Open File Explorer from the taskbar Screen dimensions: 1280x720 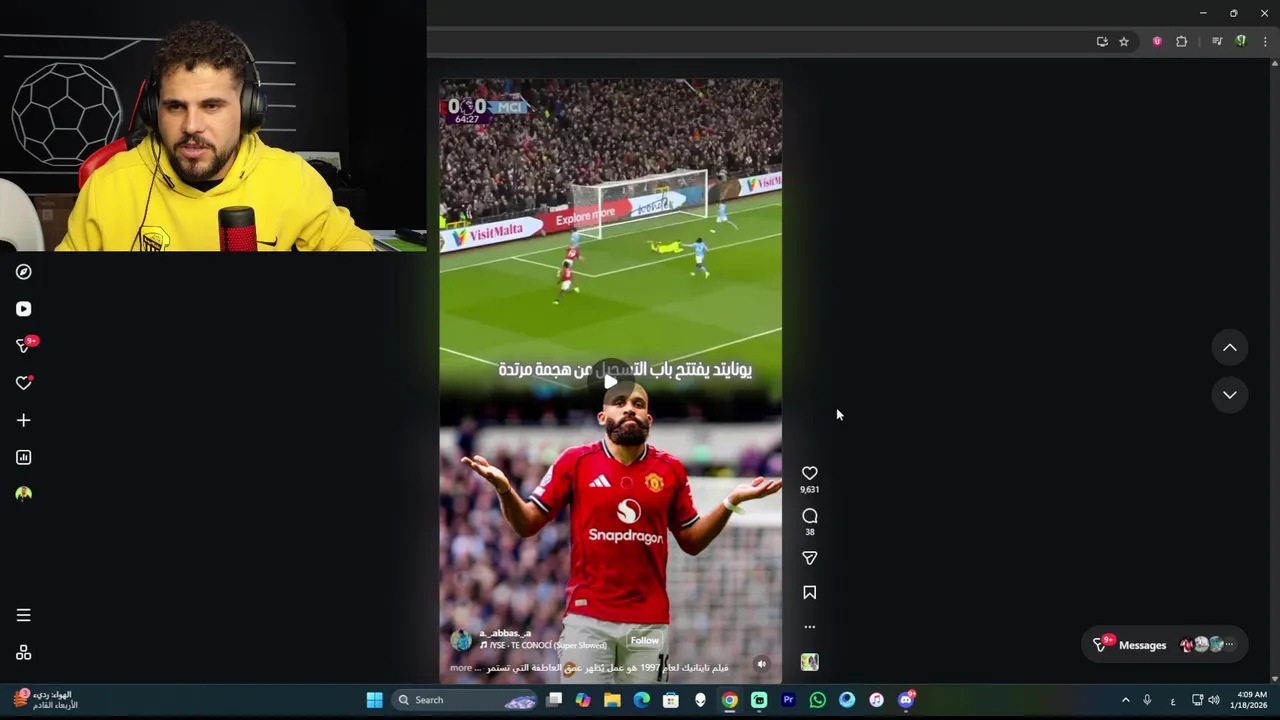pos(612,700)
